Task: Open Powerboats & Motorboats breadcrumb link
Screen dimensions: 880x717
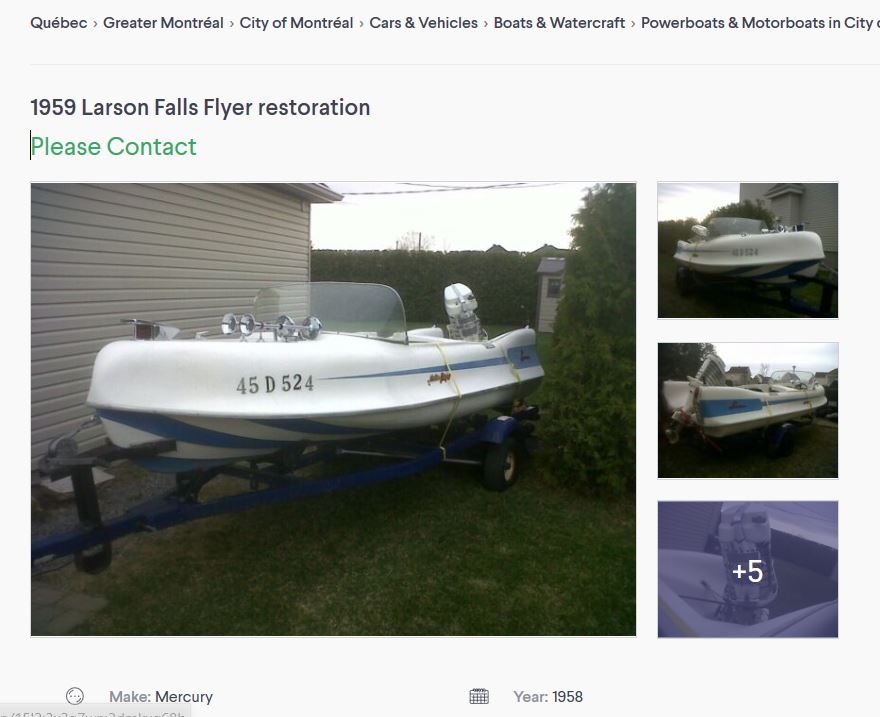Action: (760, 23)
